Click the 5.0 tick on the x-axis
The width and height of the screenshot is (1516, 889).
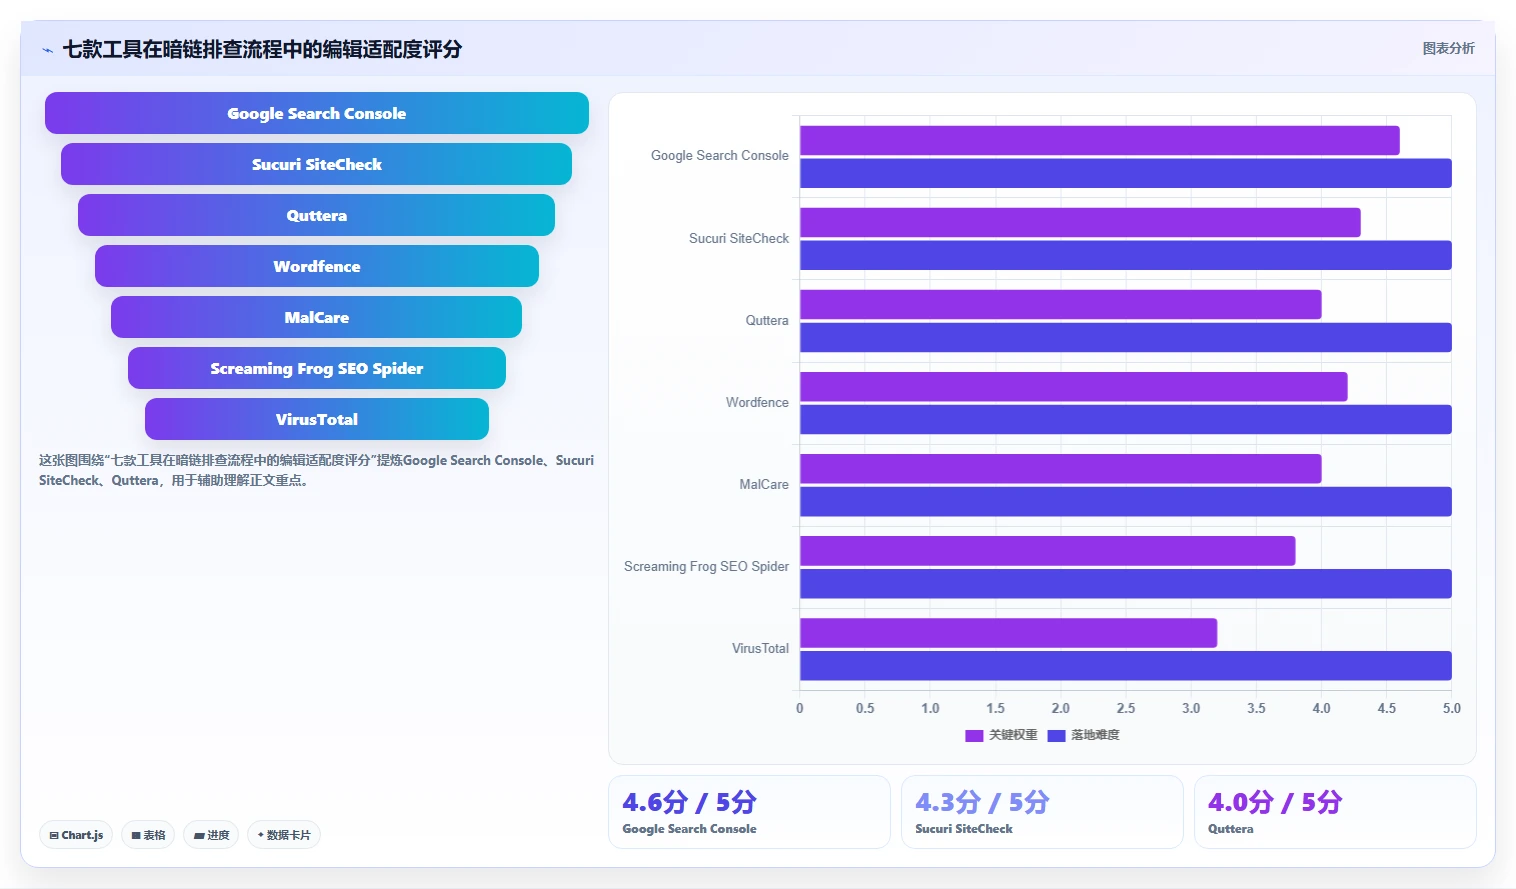click(x=1452, y=708)
